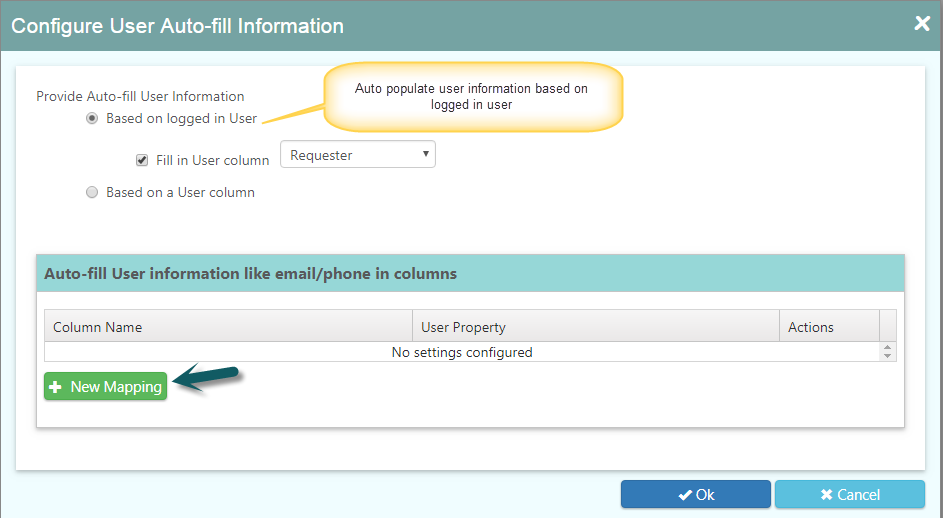Click the No settings configured row
This screenshot has width=943, height=518.
click(x=462, y=352)
